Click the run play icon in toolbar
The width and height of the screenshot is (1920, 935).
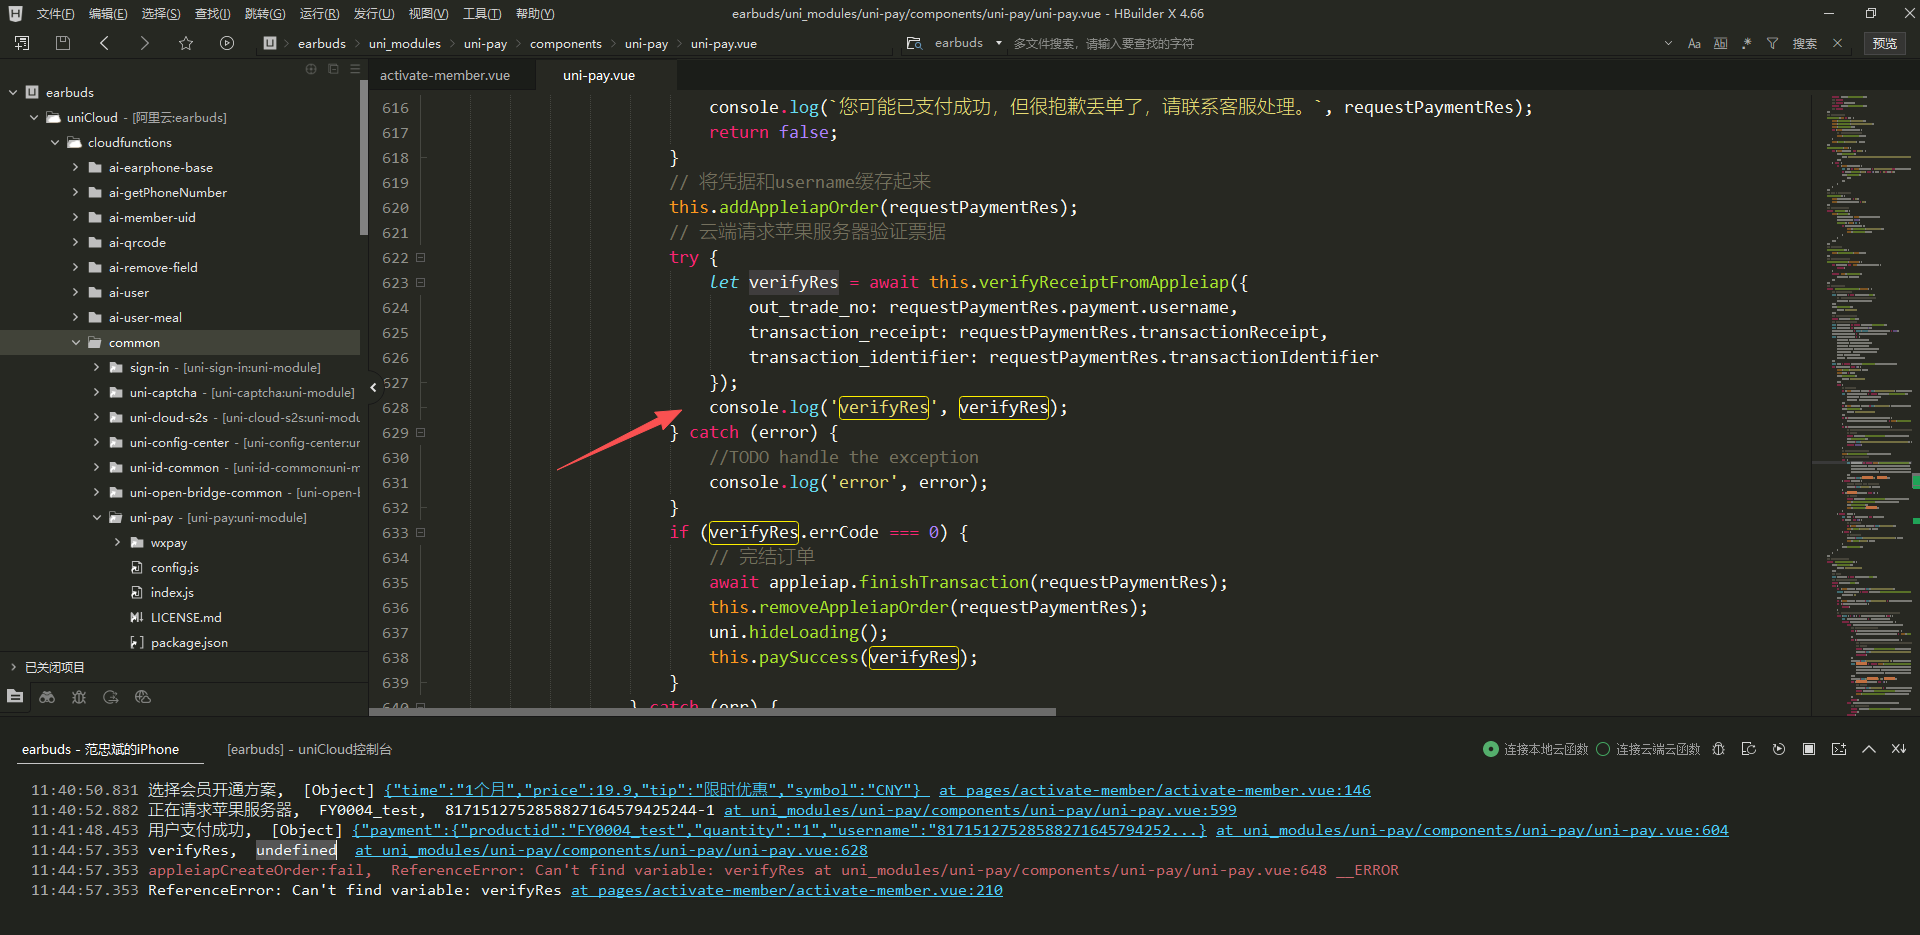(x=227, y=43)
